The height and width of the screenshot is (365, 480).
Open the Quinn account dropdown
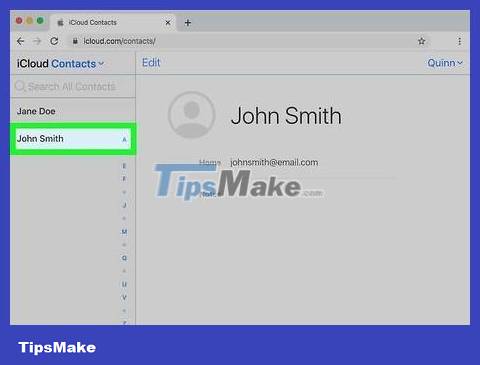tap(445, 63)
